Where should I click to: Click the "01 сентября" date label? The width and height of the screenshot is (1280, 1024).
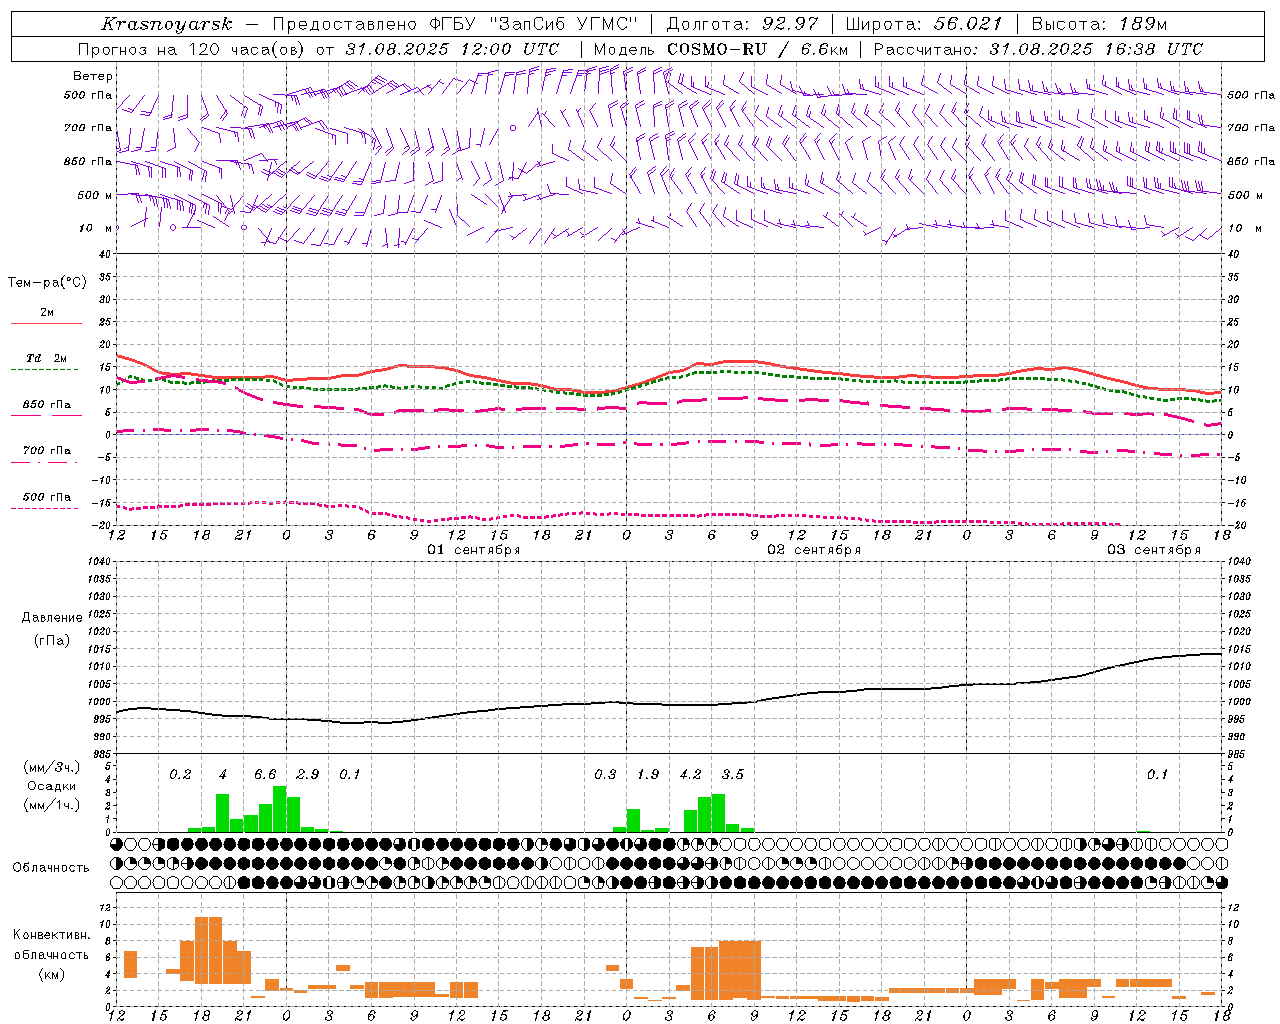(474, 550)
